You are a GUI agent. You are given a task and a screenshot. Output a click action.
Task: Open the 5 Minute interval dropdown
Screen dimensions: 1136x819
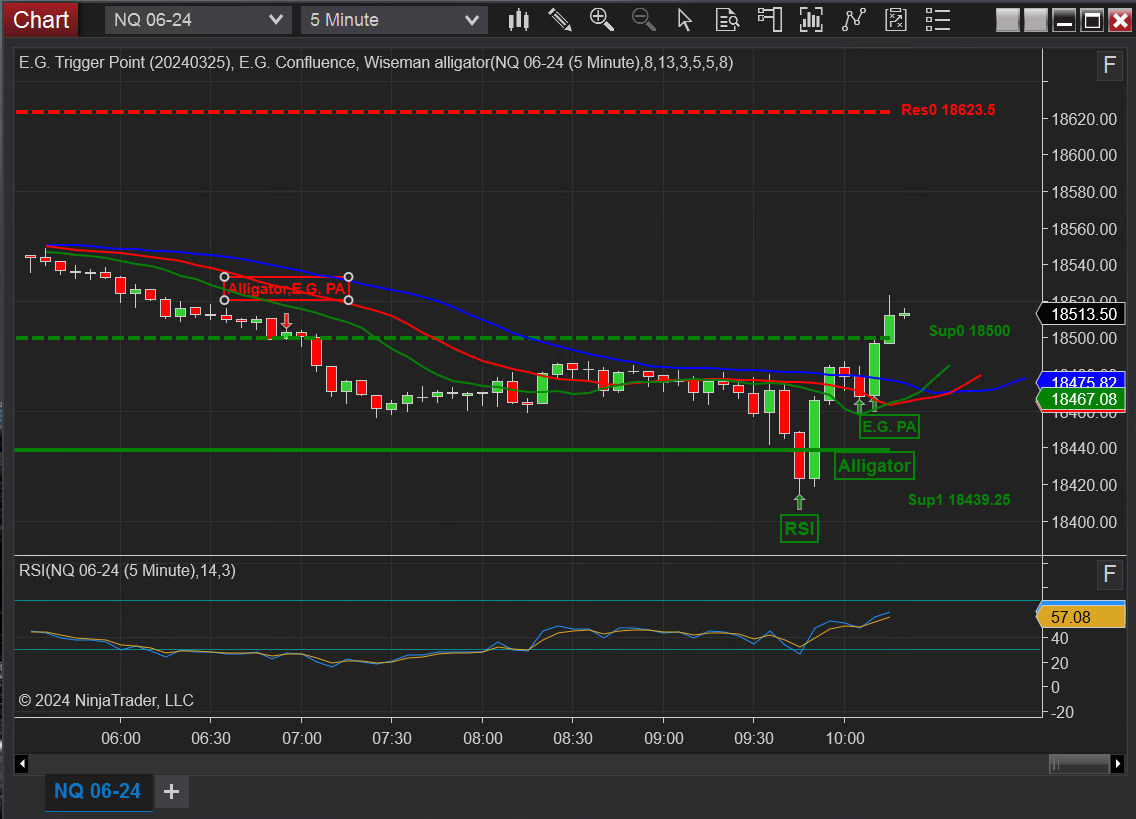point(393,19)
